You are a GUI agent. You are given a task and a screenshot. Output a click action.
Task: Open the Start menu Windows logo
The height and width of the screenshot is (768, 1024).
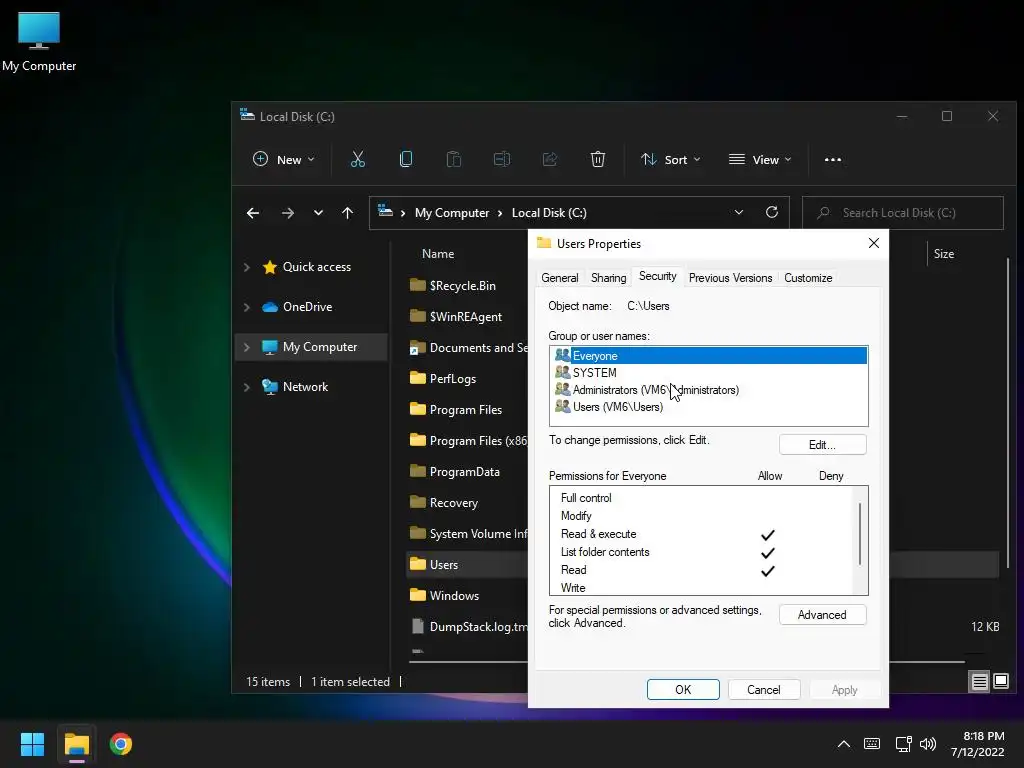32,744
